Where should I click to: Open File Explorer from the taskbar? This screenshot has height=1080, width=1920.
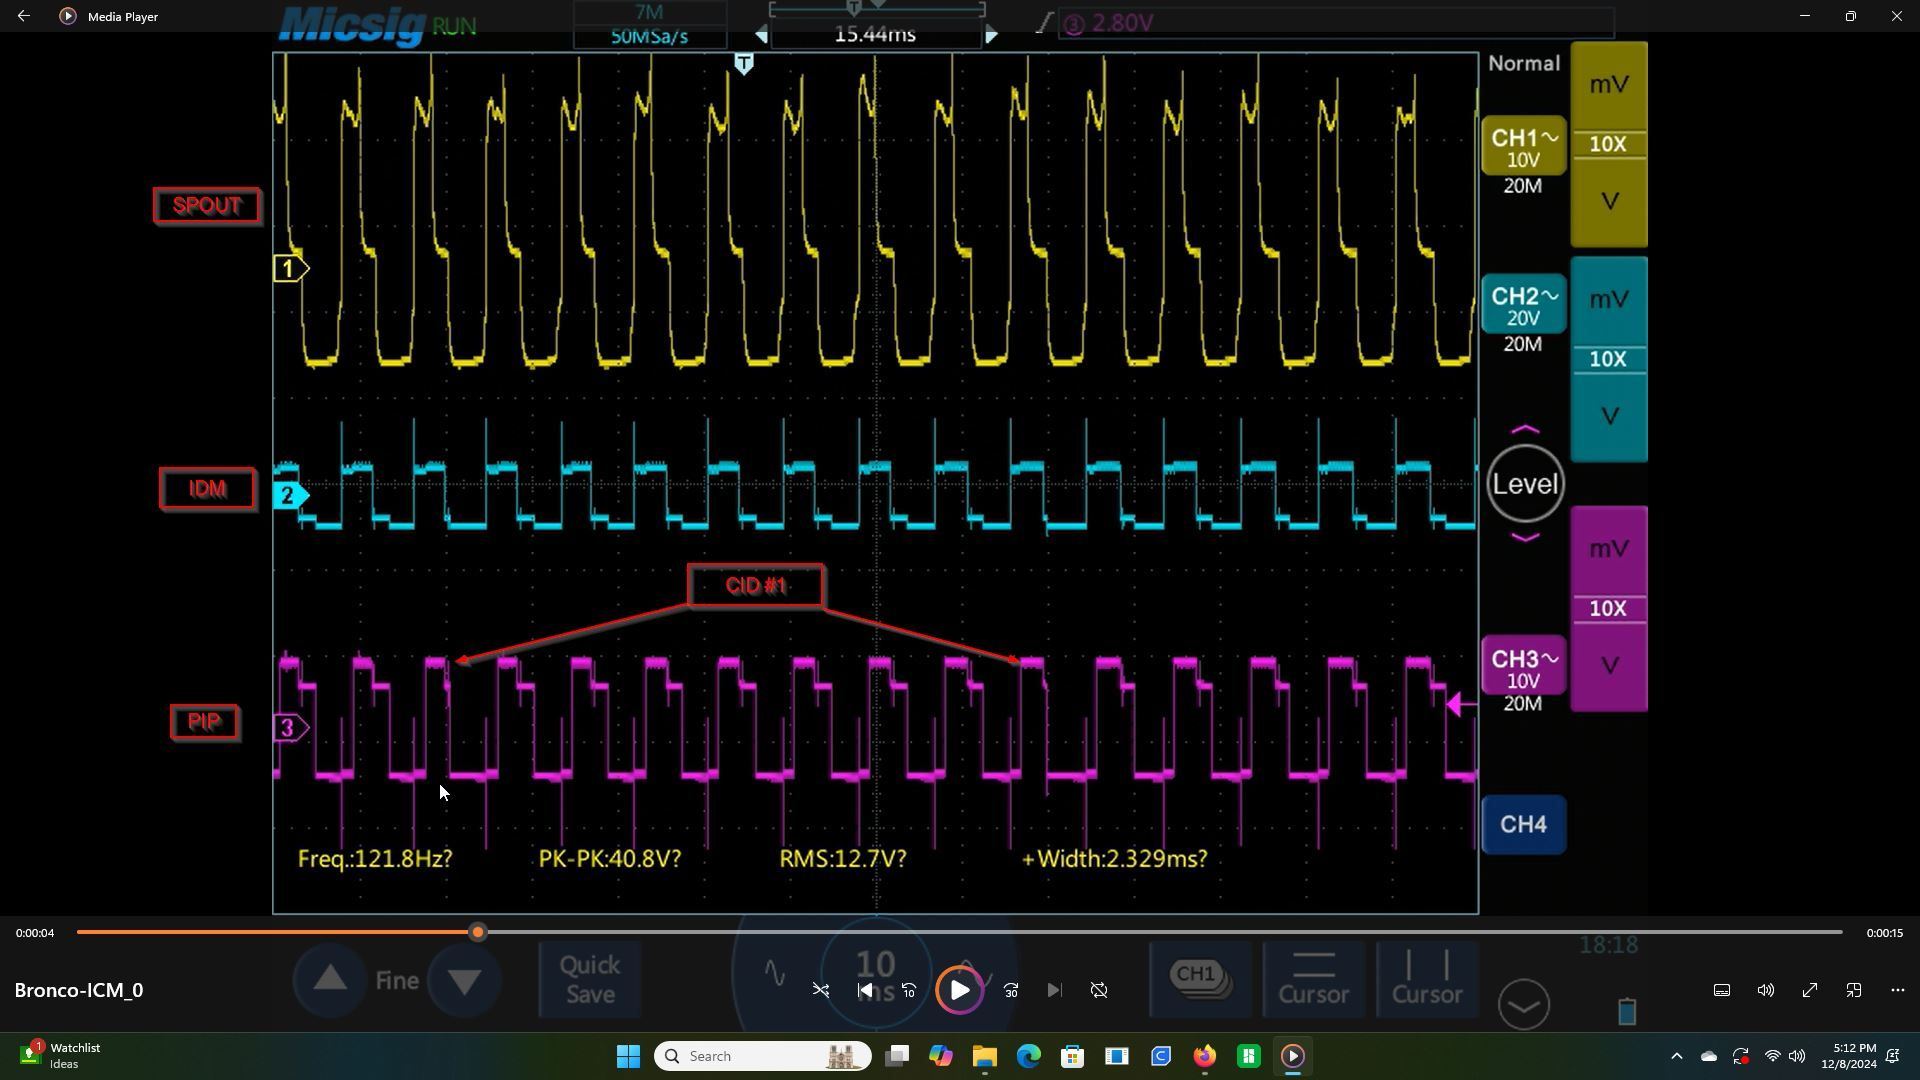tap(984, 1056)
